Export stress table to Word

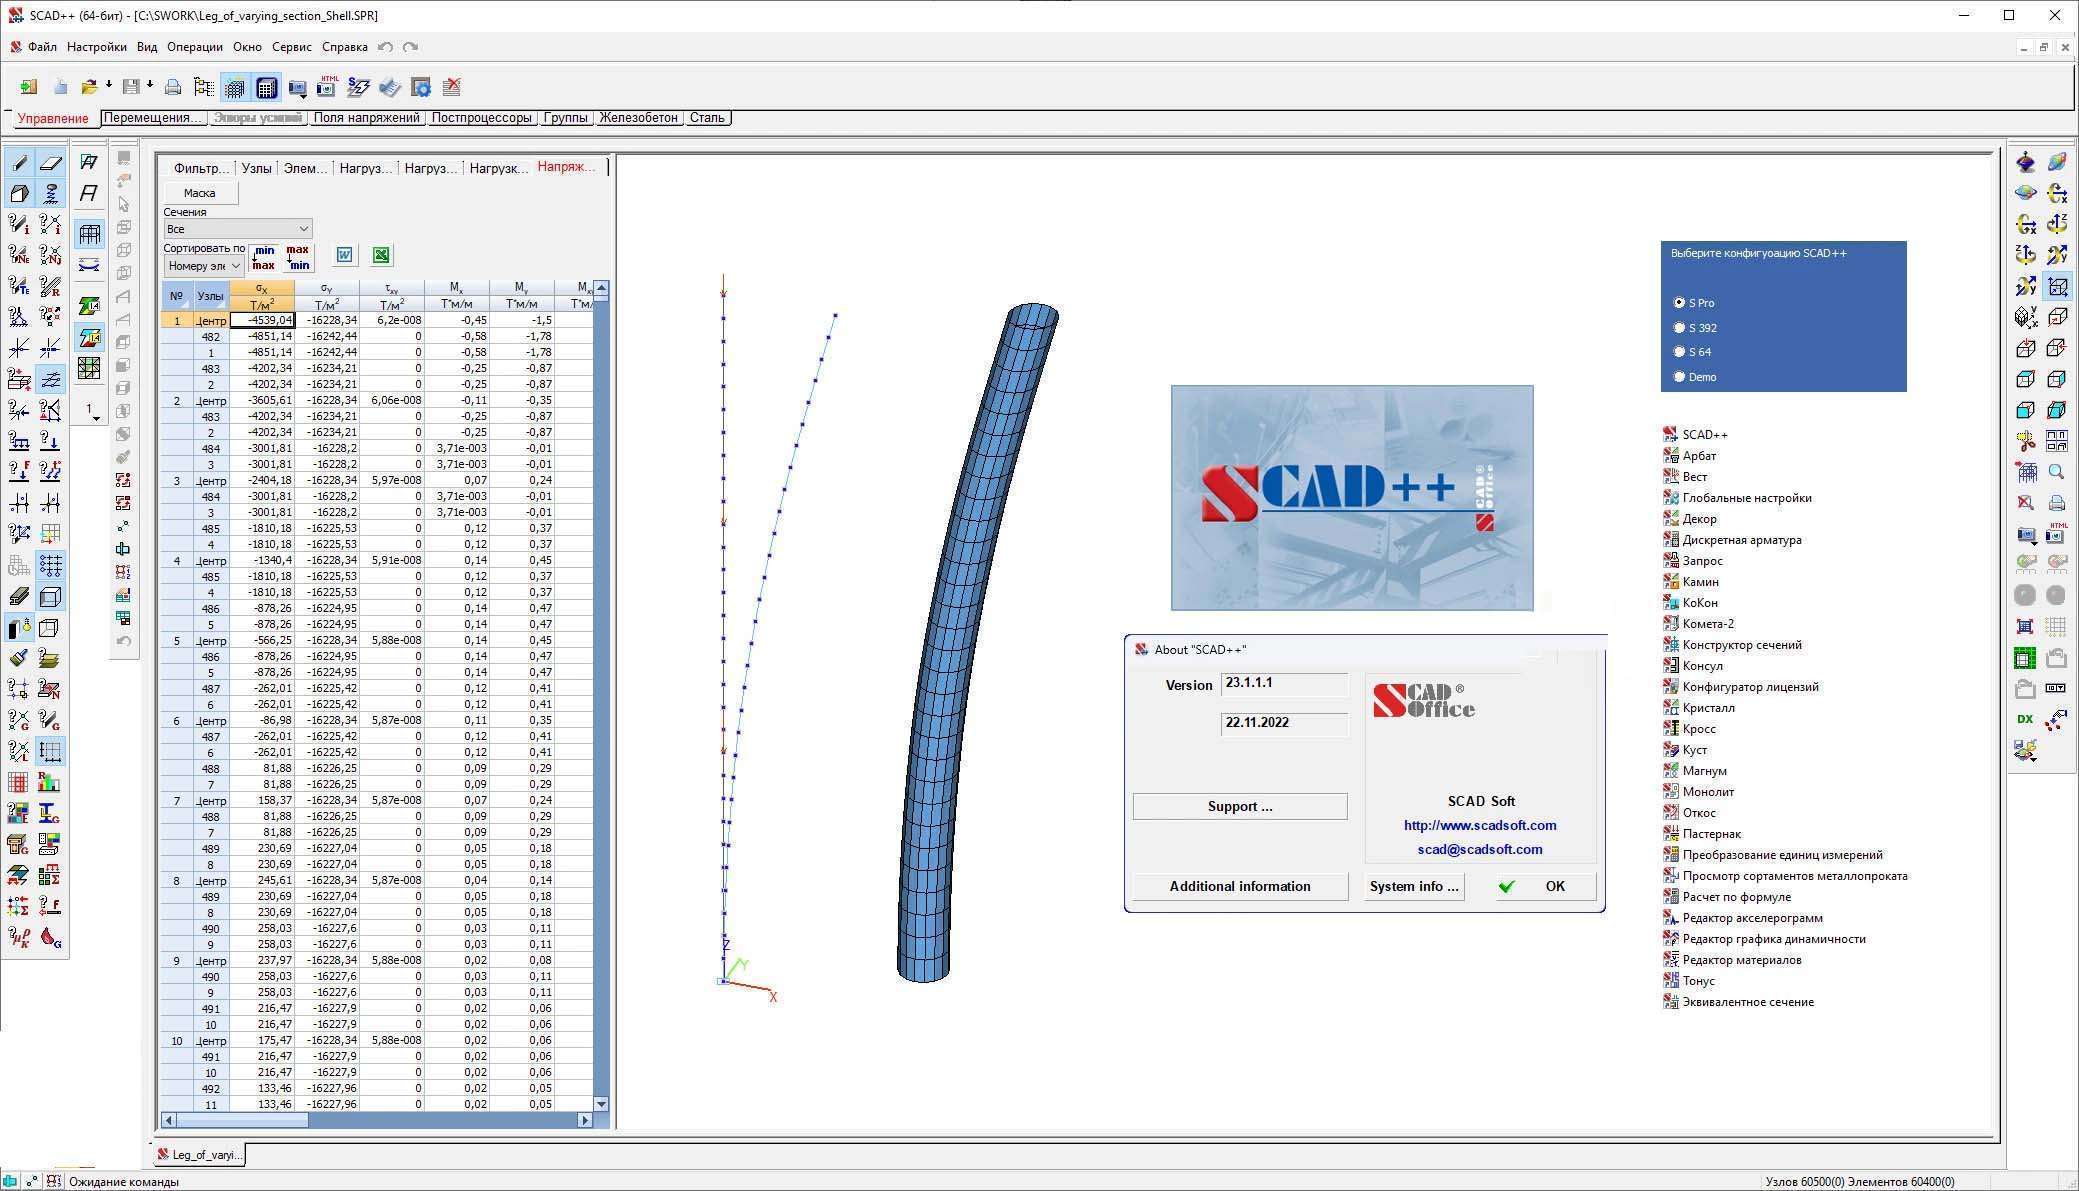(x=343, y=255)
